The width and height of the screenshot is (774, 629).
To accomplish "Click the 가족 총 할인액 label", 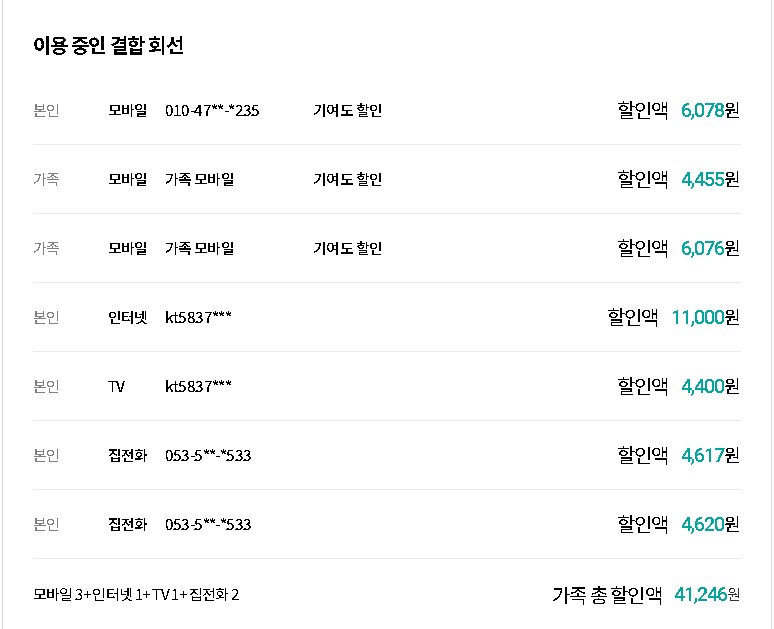I will 607,595.
